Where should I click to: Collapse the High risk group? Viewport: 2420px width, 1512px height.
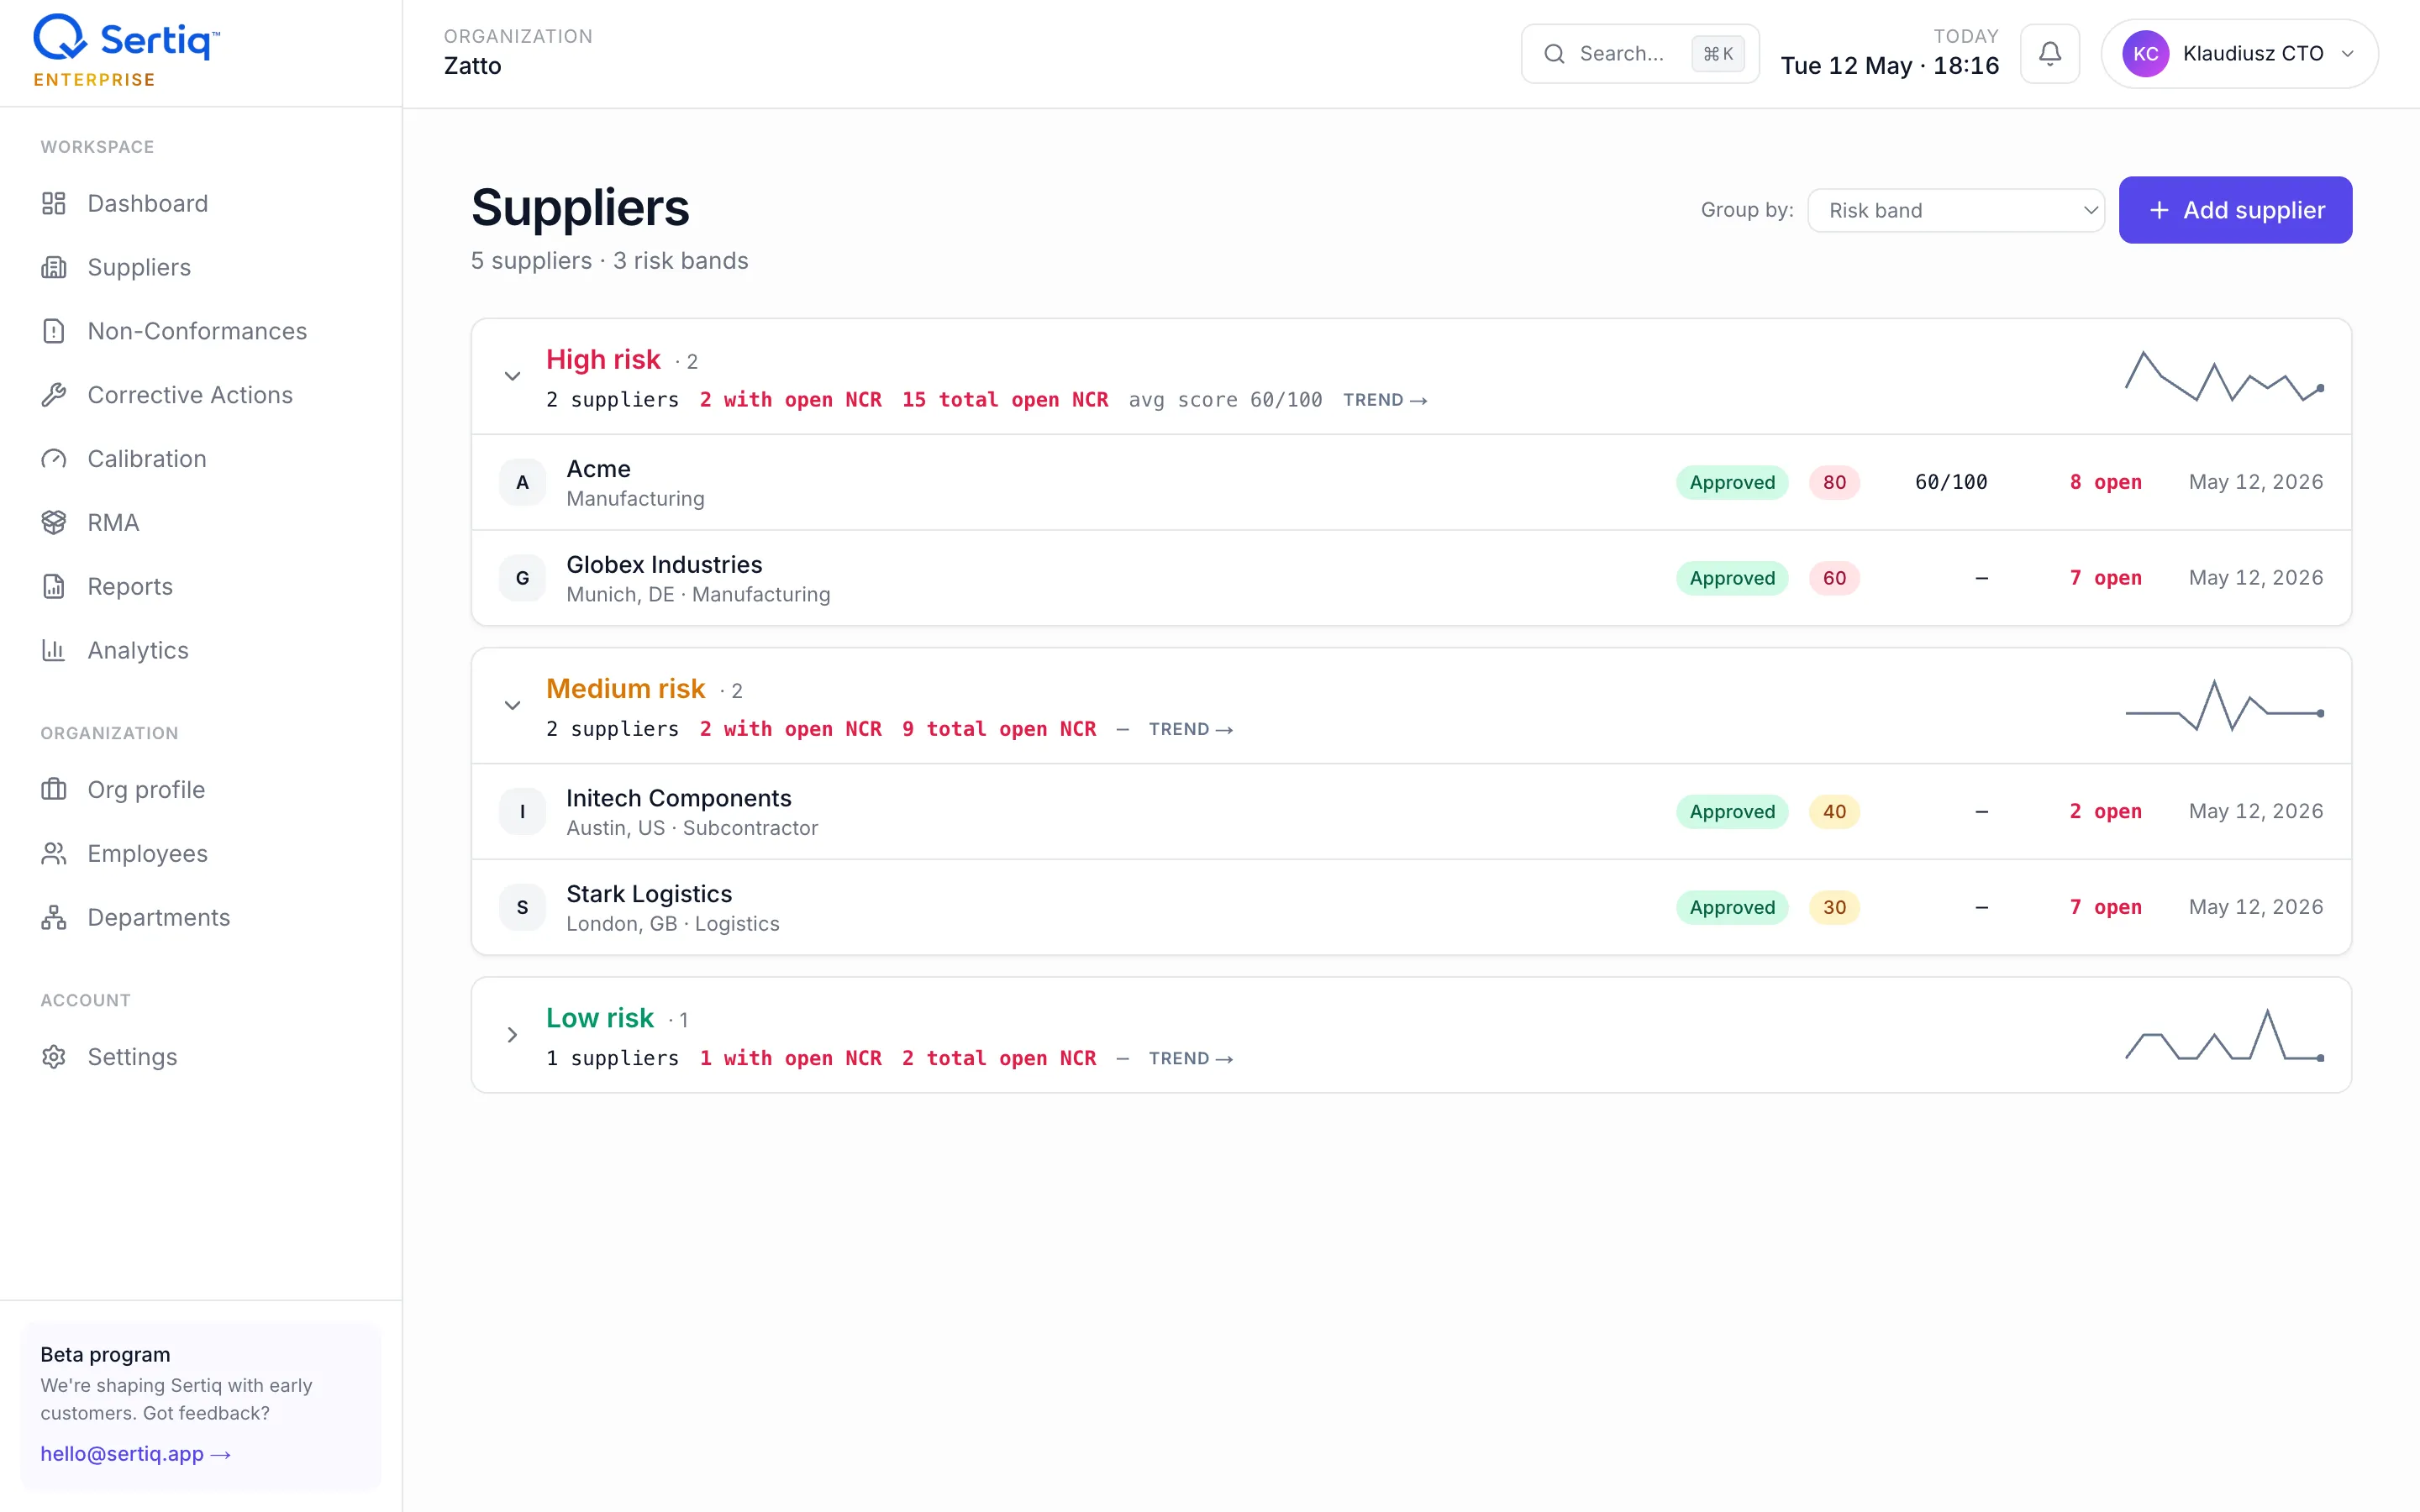point(512,376)
